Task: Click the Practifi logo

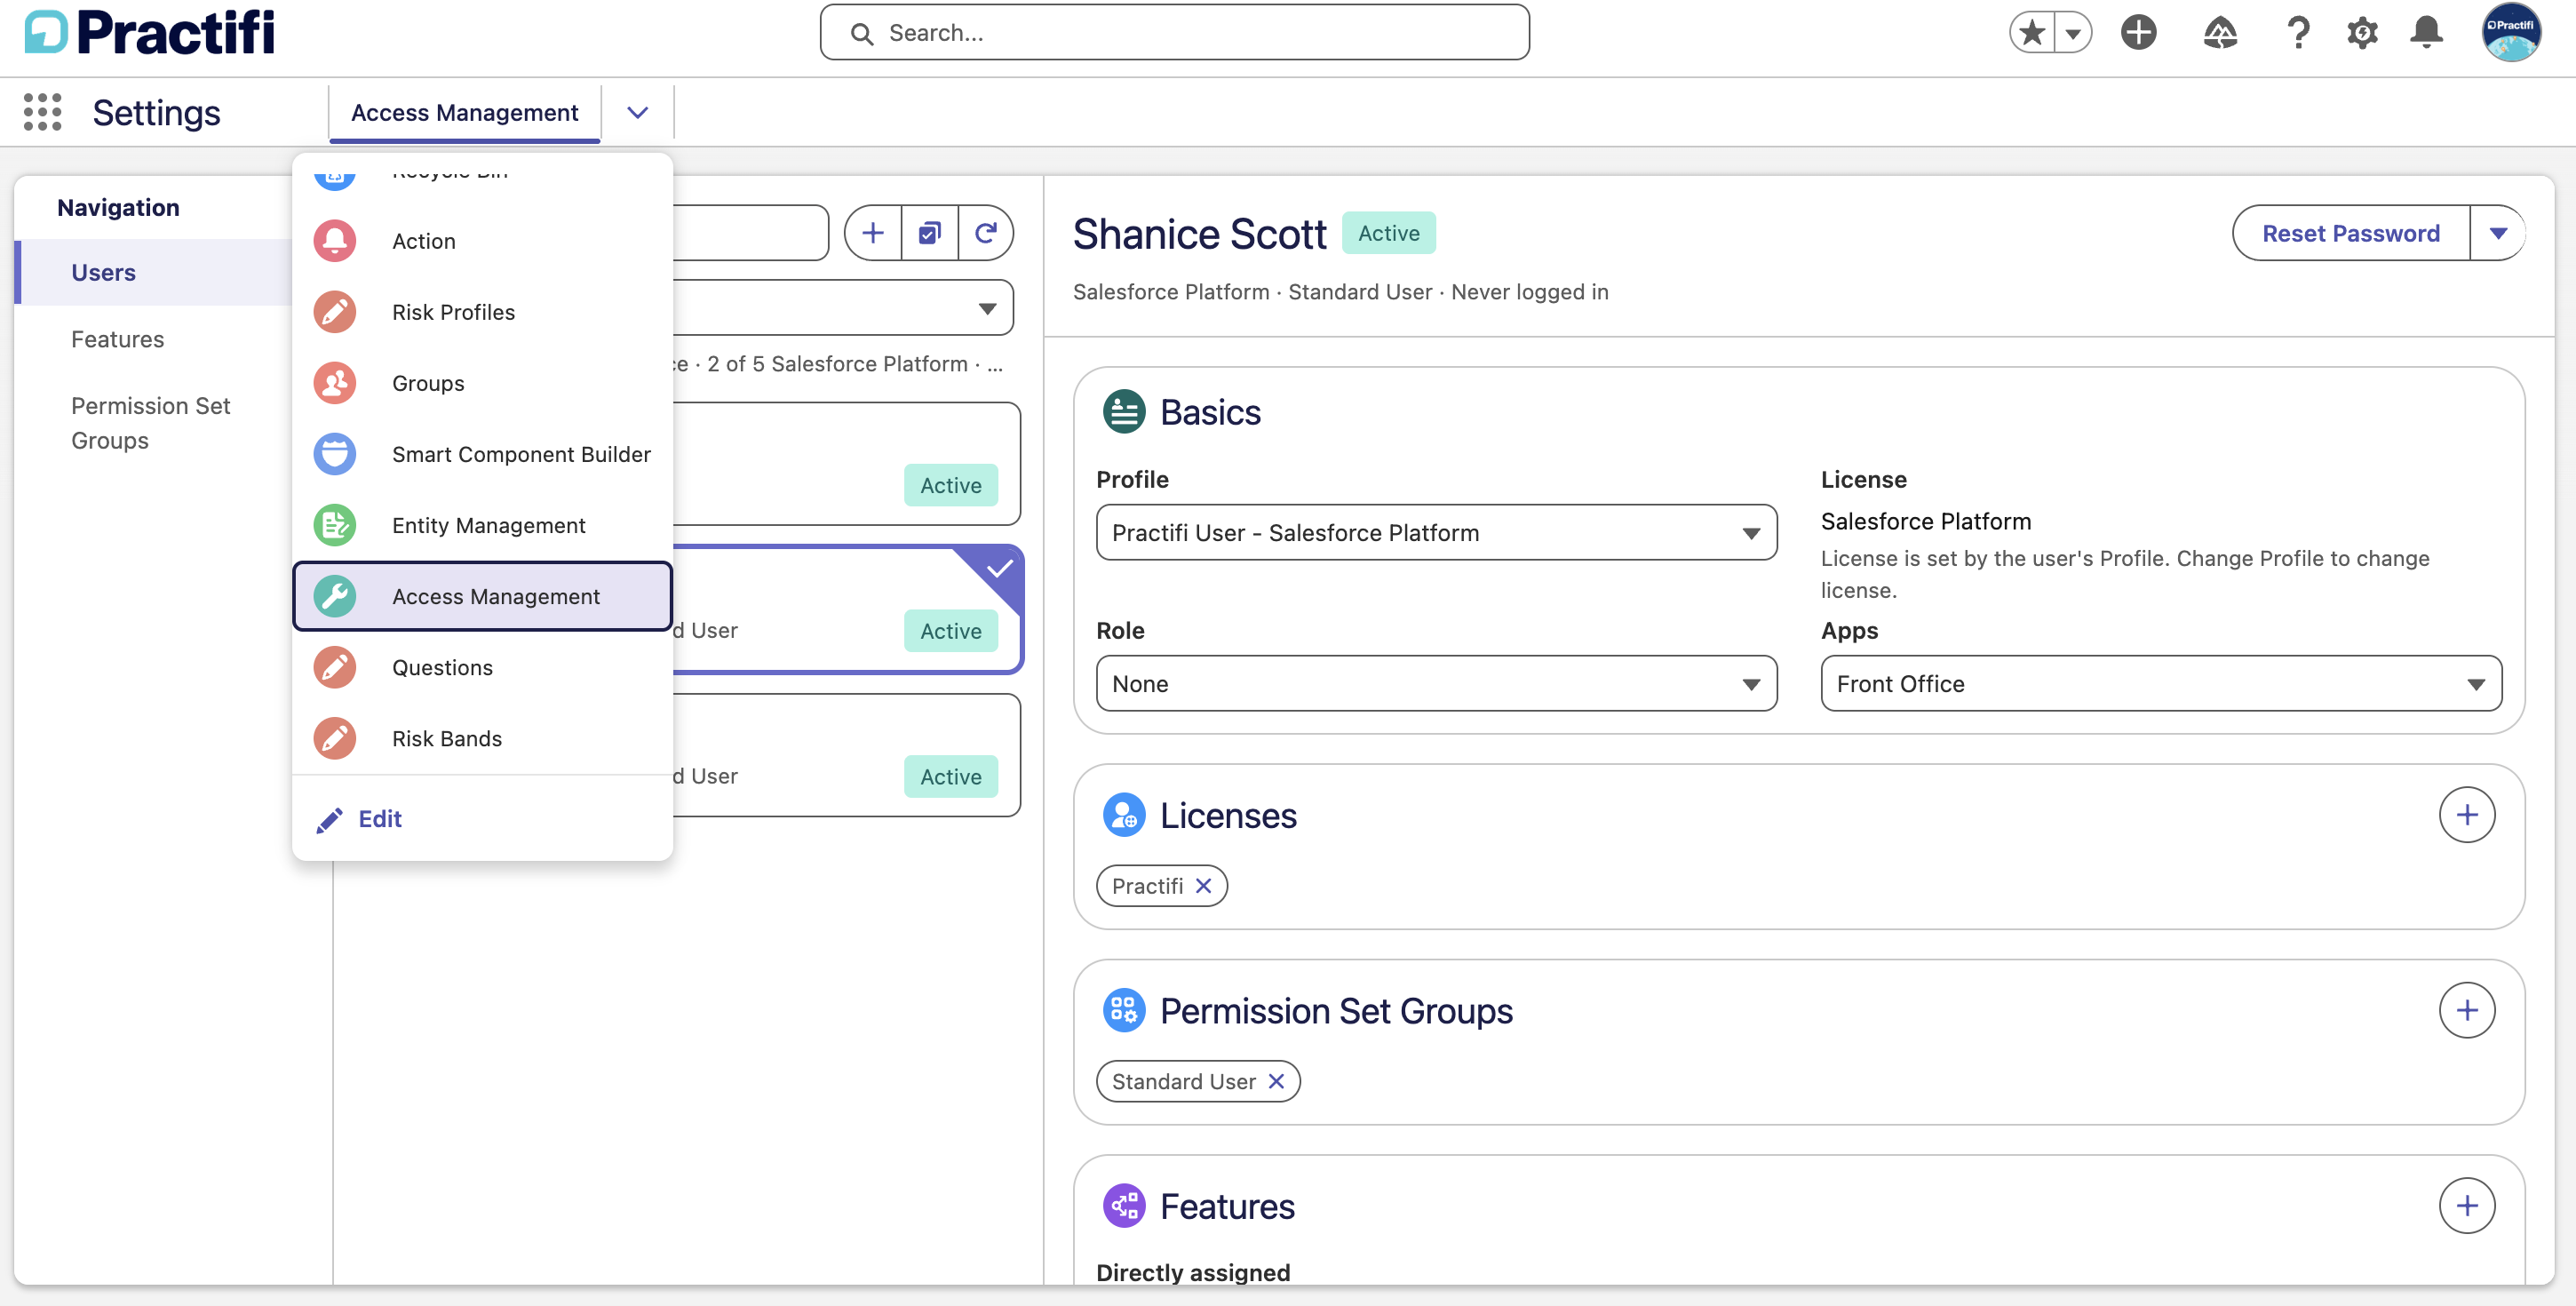Action: click(x=150, y=33)
